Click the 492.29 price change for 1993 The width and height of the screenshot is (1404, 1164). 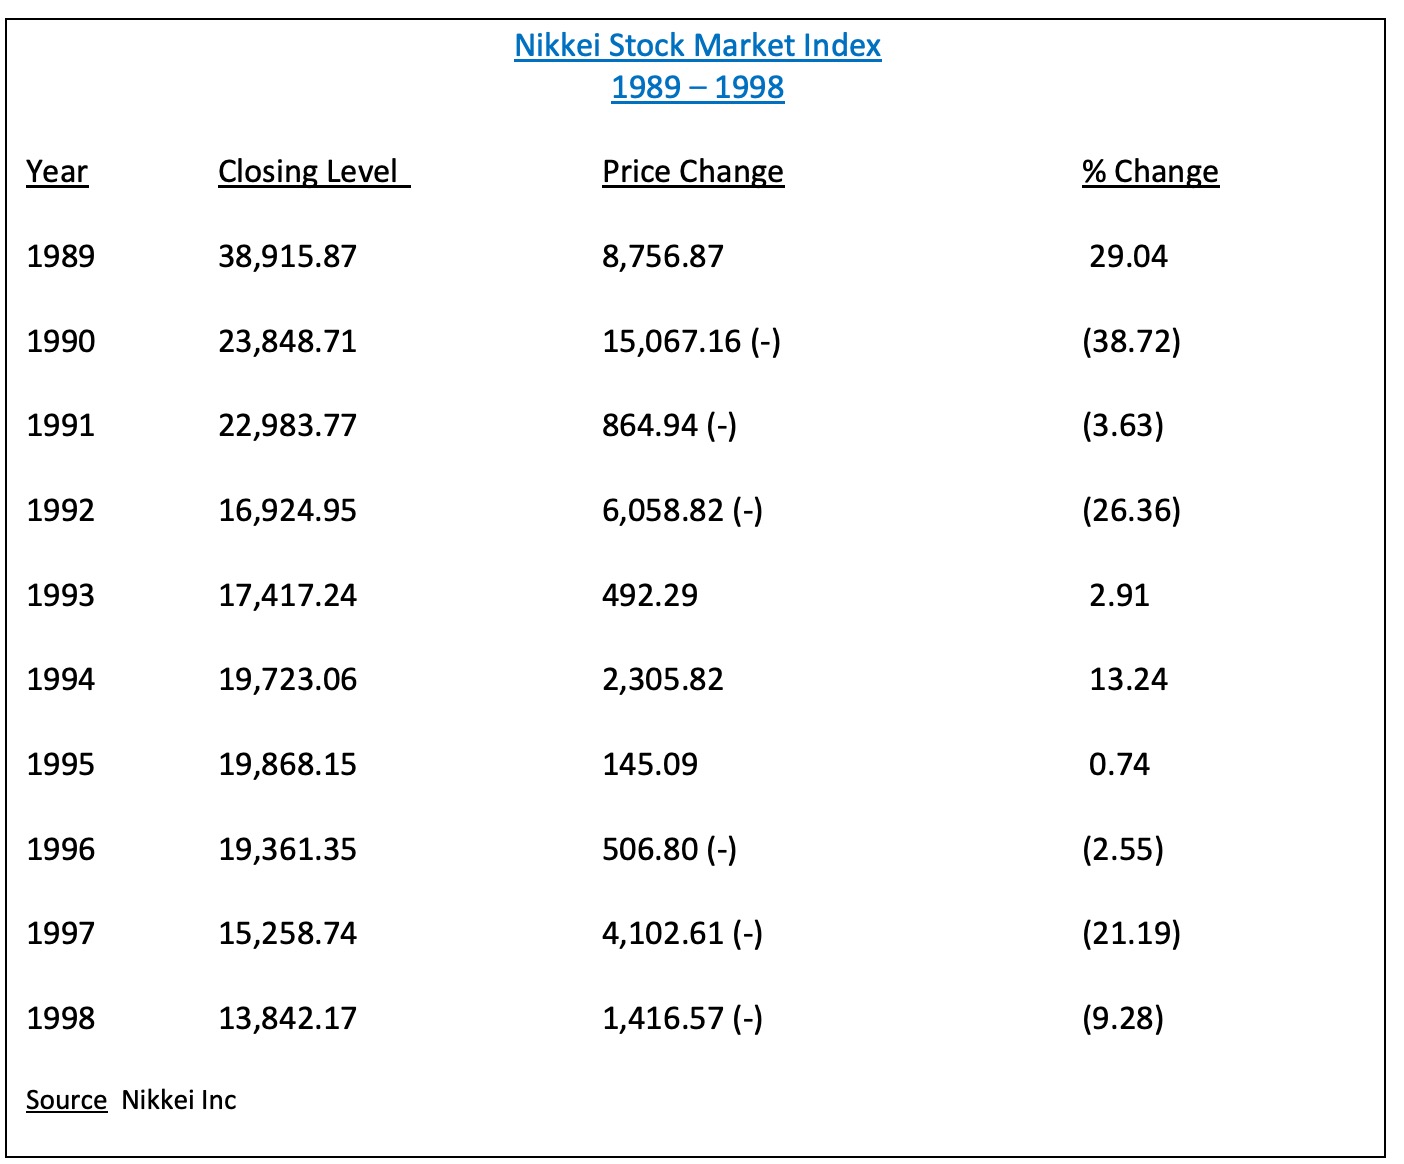(650, 596)
